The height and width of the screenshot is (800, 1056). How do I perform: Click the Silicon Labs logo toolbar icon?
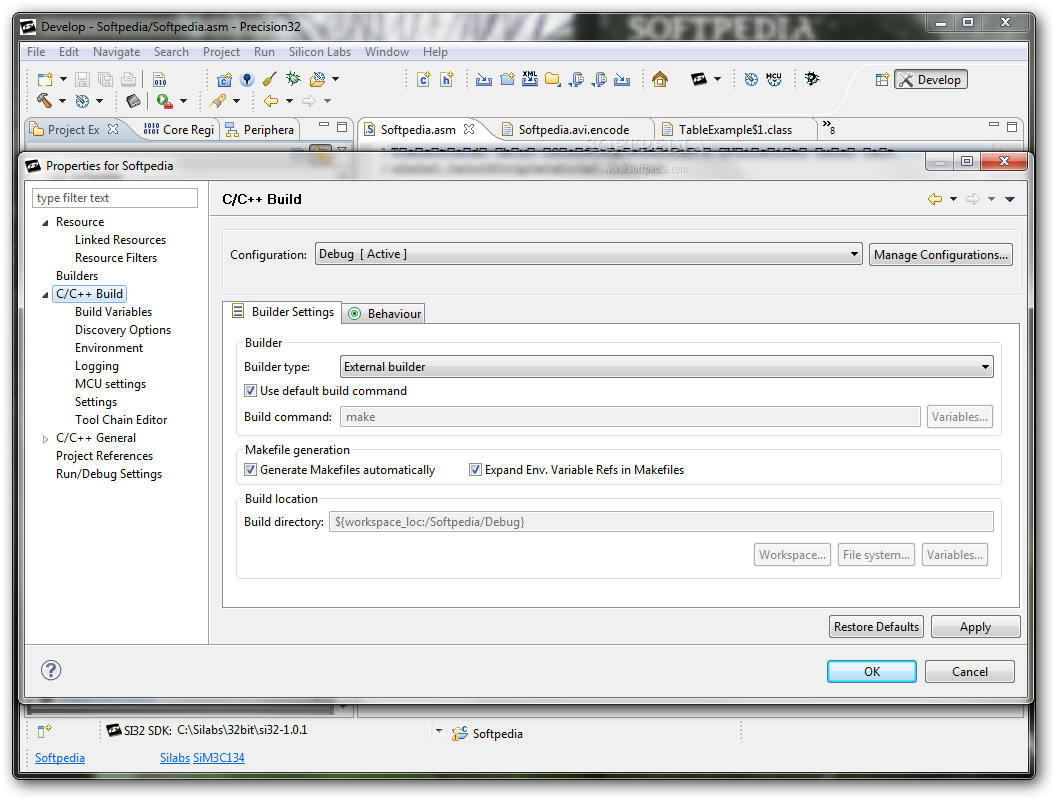coord(699,79)
